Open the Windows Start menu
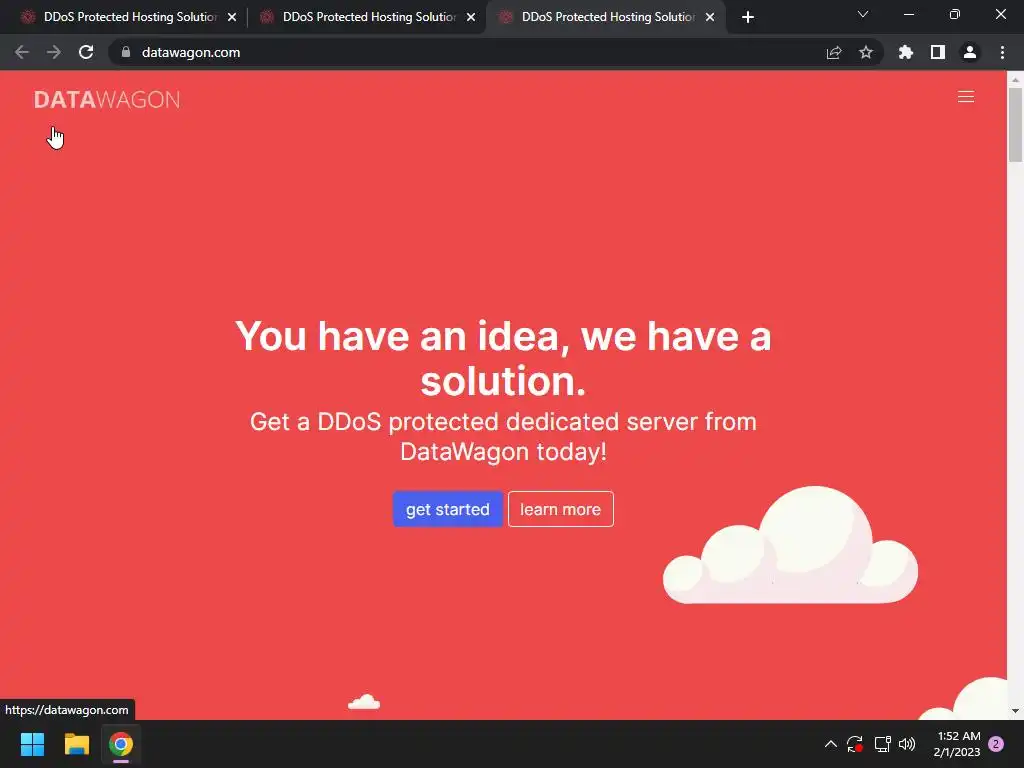 (x=32, y=744)
